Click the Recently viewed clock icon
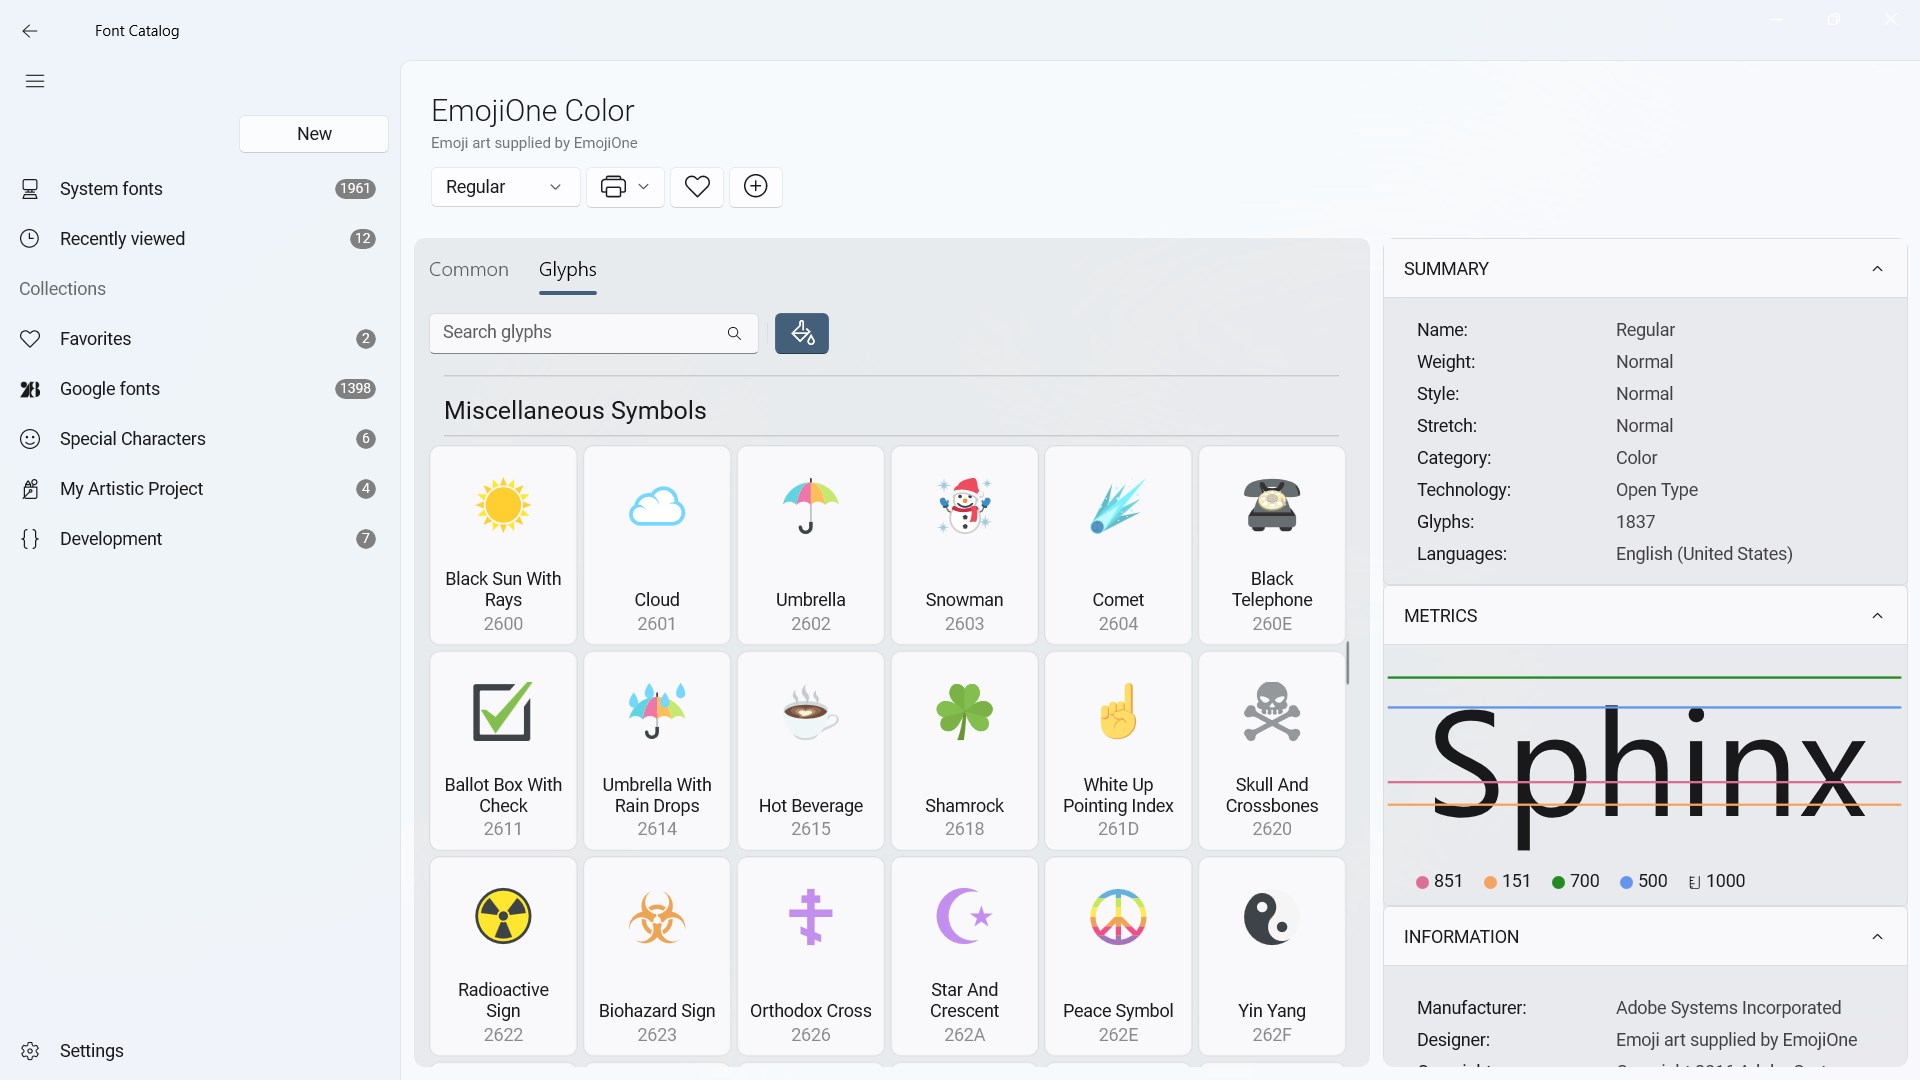Image resolution: width=1920 pixels, height=1080 pixels. [x=30, y=238]
